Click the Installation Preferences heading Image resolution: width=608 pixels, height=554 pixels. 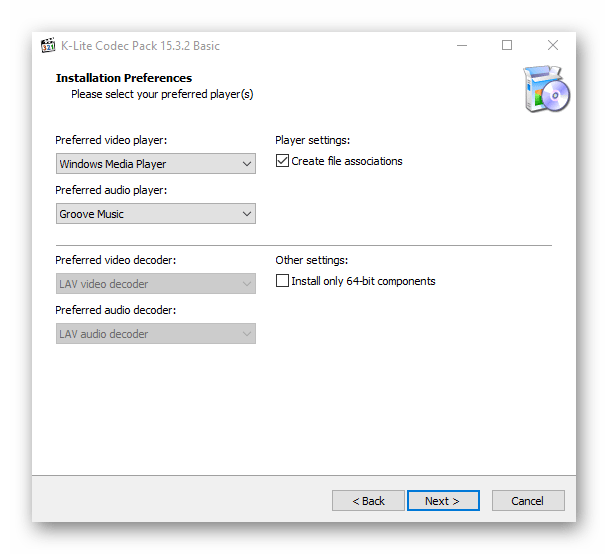tap(124, 78)
